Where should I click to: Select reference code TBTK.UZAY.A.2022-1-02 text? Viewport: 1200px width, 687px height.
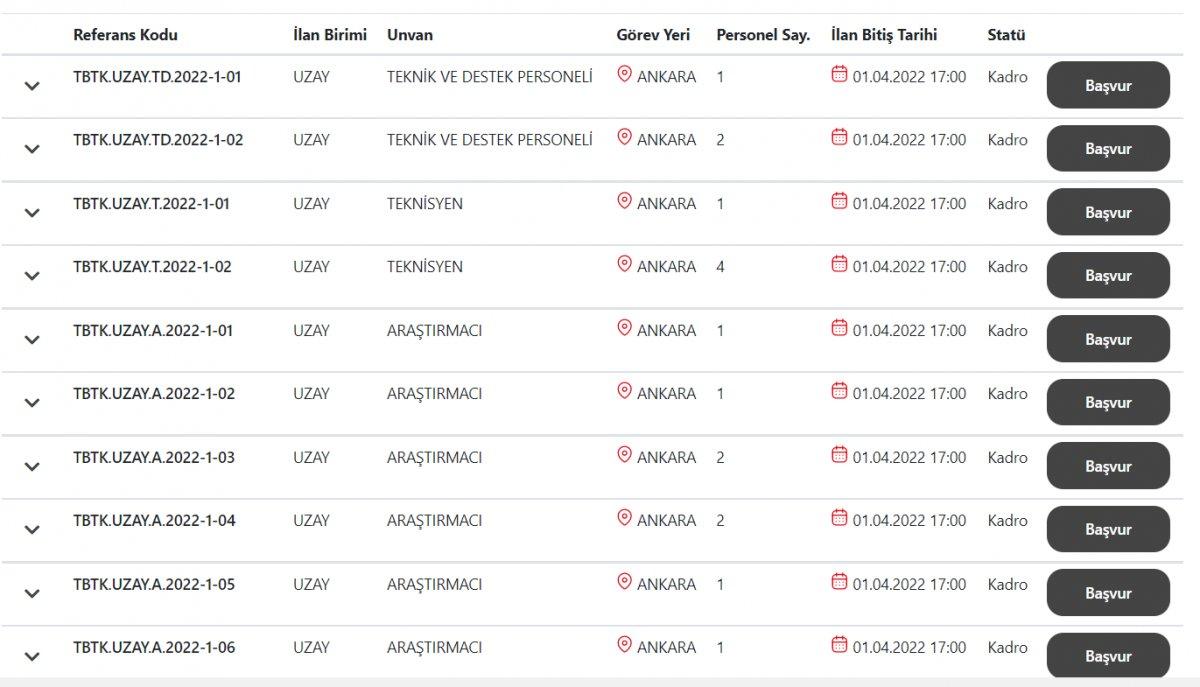(154, 394)
